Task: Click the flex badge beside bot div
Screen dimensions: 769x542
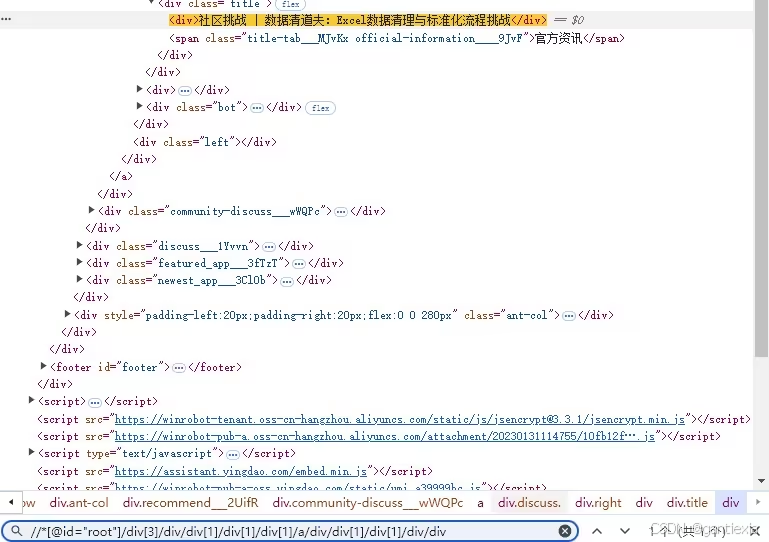Action: [x=320, y=108]
